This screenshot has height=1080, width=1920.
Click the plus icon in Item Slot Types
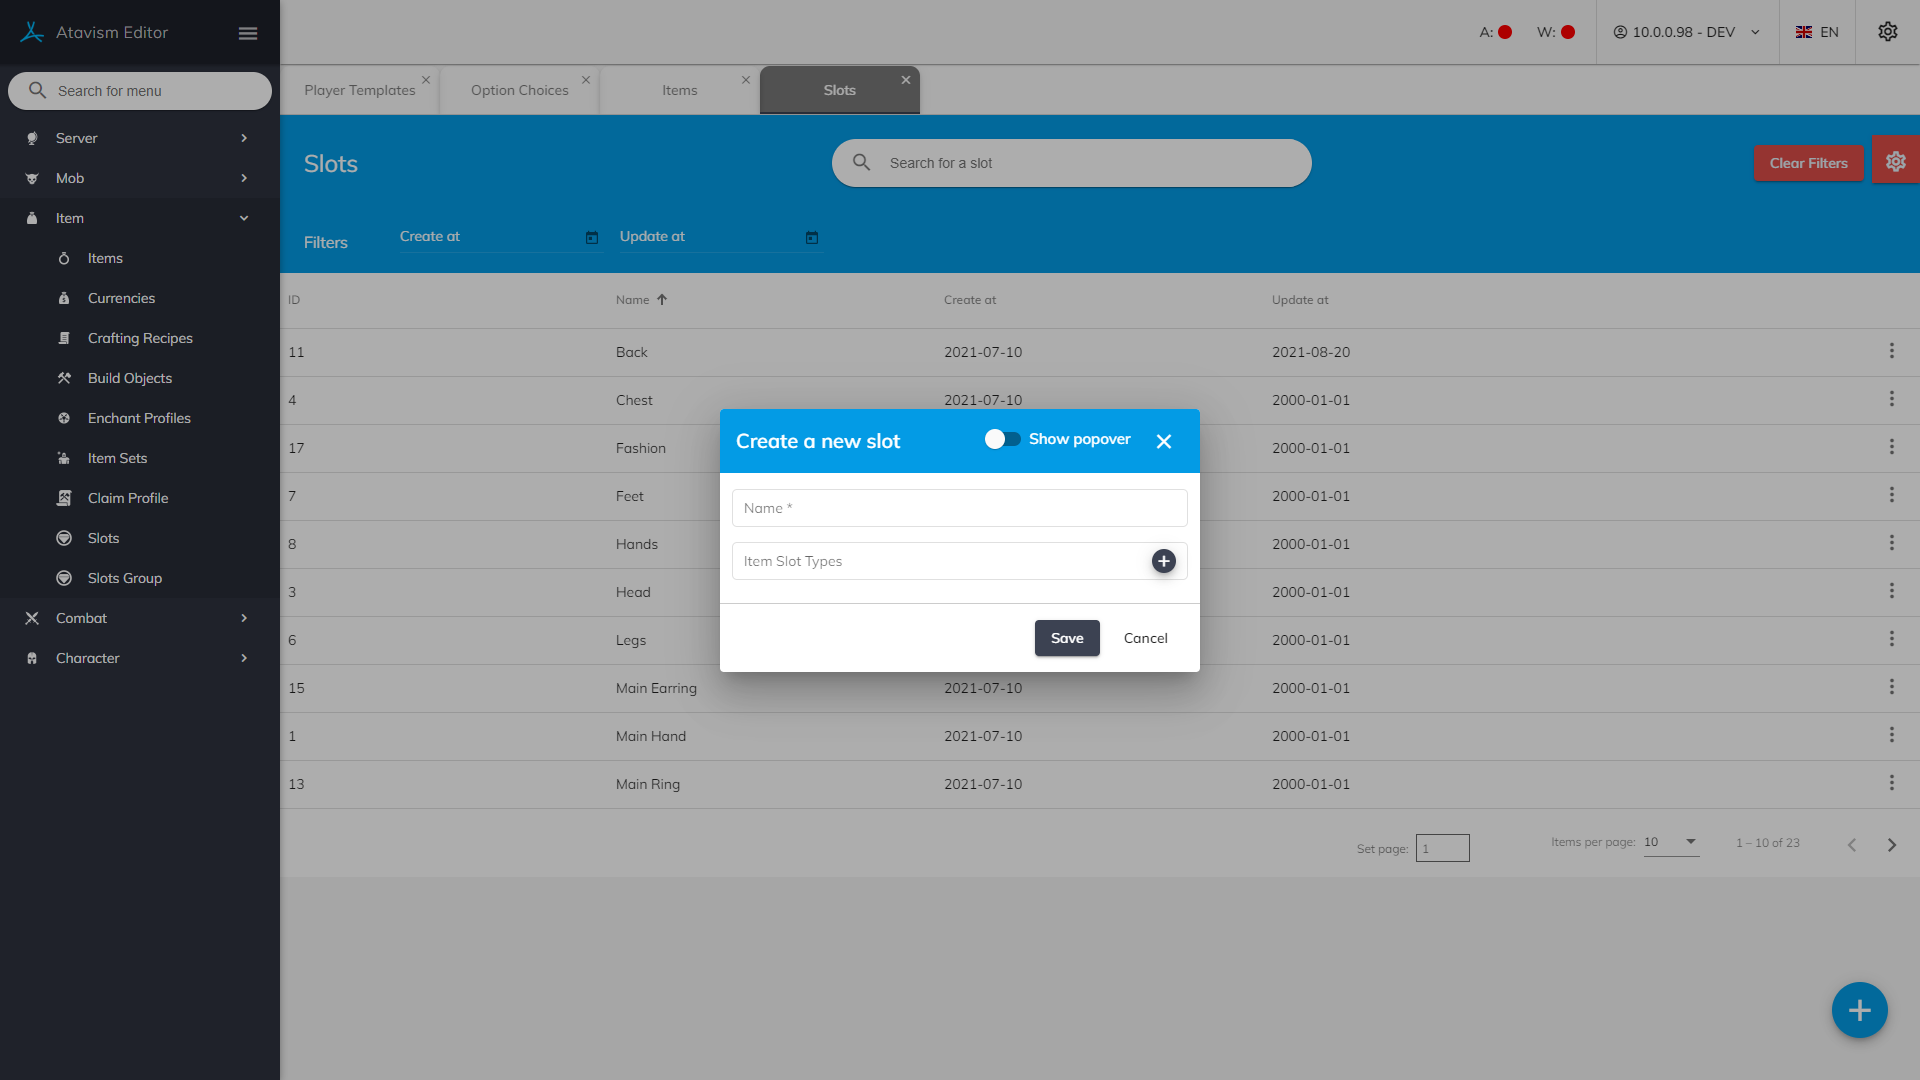1163,561
